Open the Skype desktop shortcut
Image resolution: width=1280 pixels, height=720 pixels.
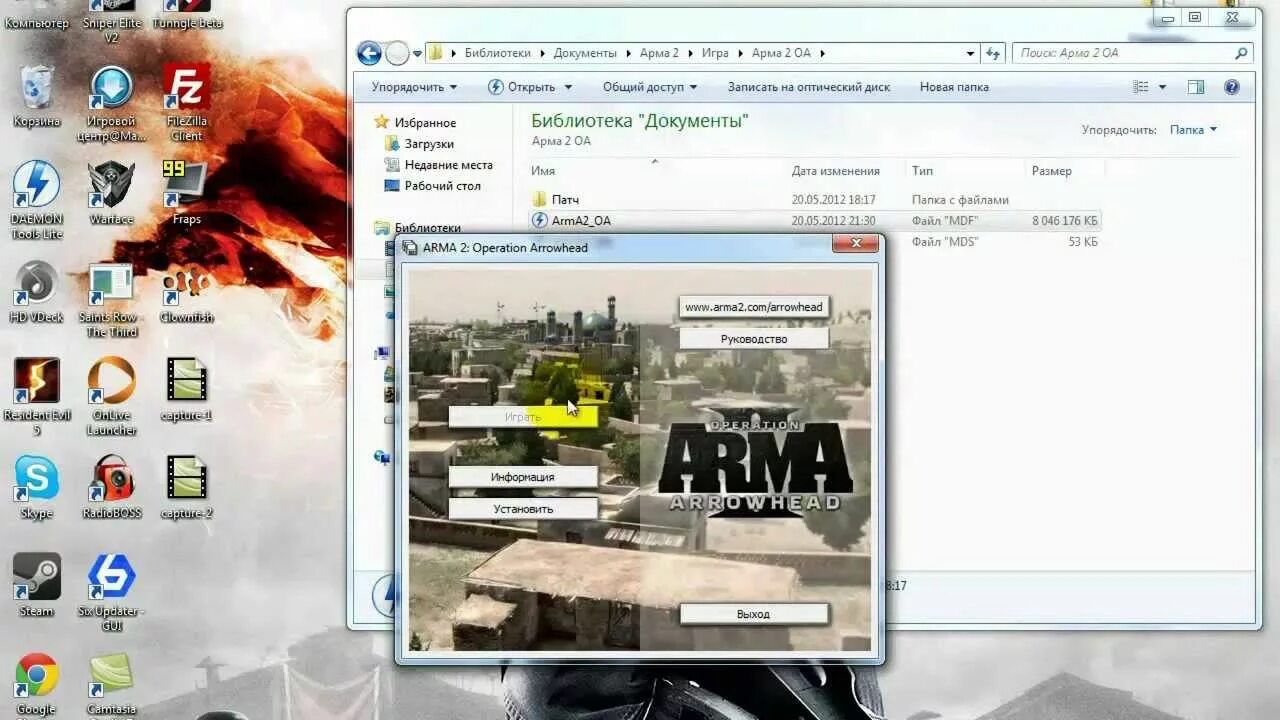click(x=37, y=488)
